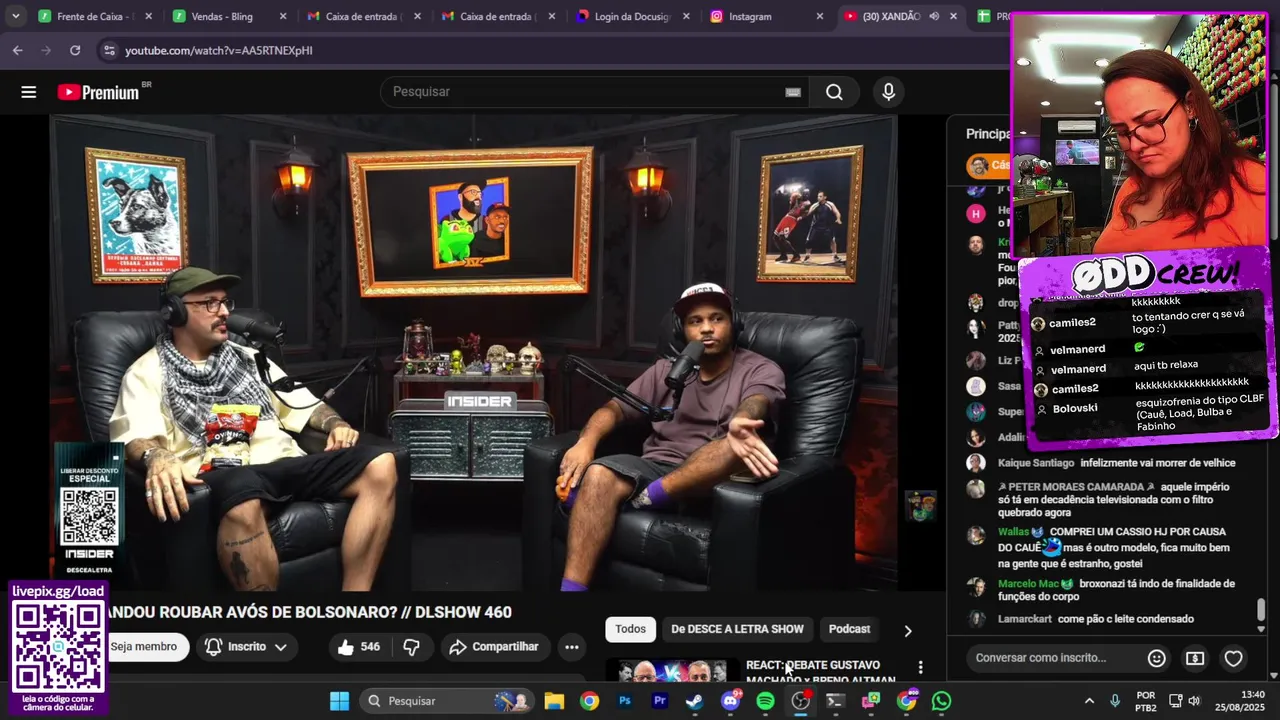Image resolution: width=1280 pixels, height=720 pixels.
Task: Open the REACT: DEBATE GUSTAVO MACHADO title
Action: pyautogui.click(x=820, y=671)
